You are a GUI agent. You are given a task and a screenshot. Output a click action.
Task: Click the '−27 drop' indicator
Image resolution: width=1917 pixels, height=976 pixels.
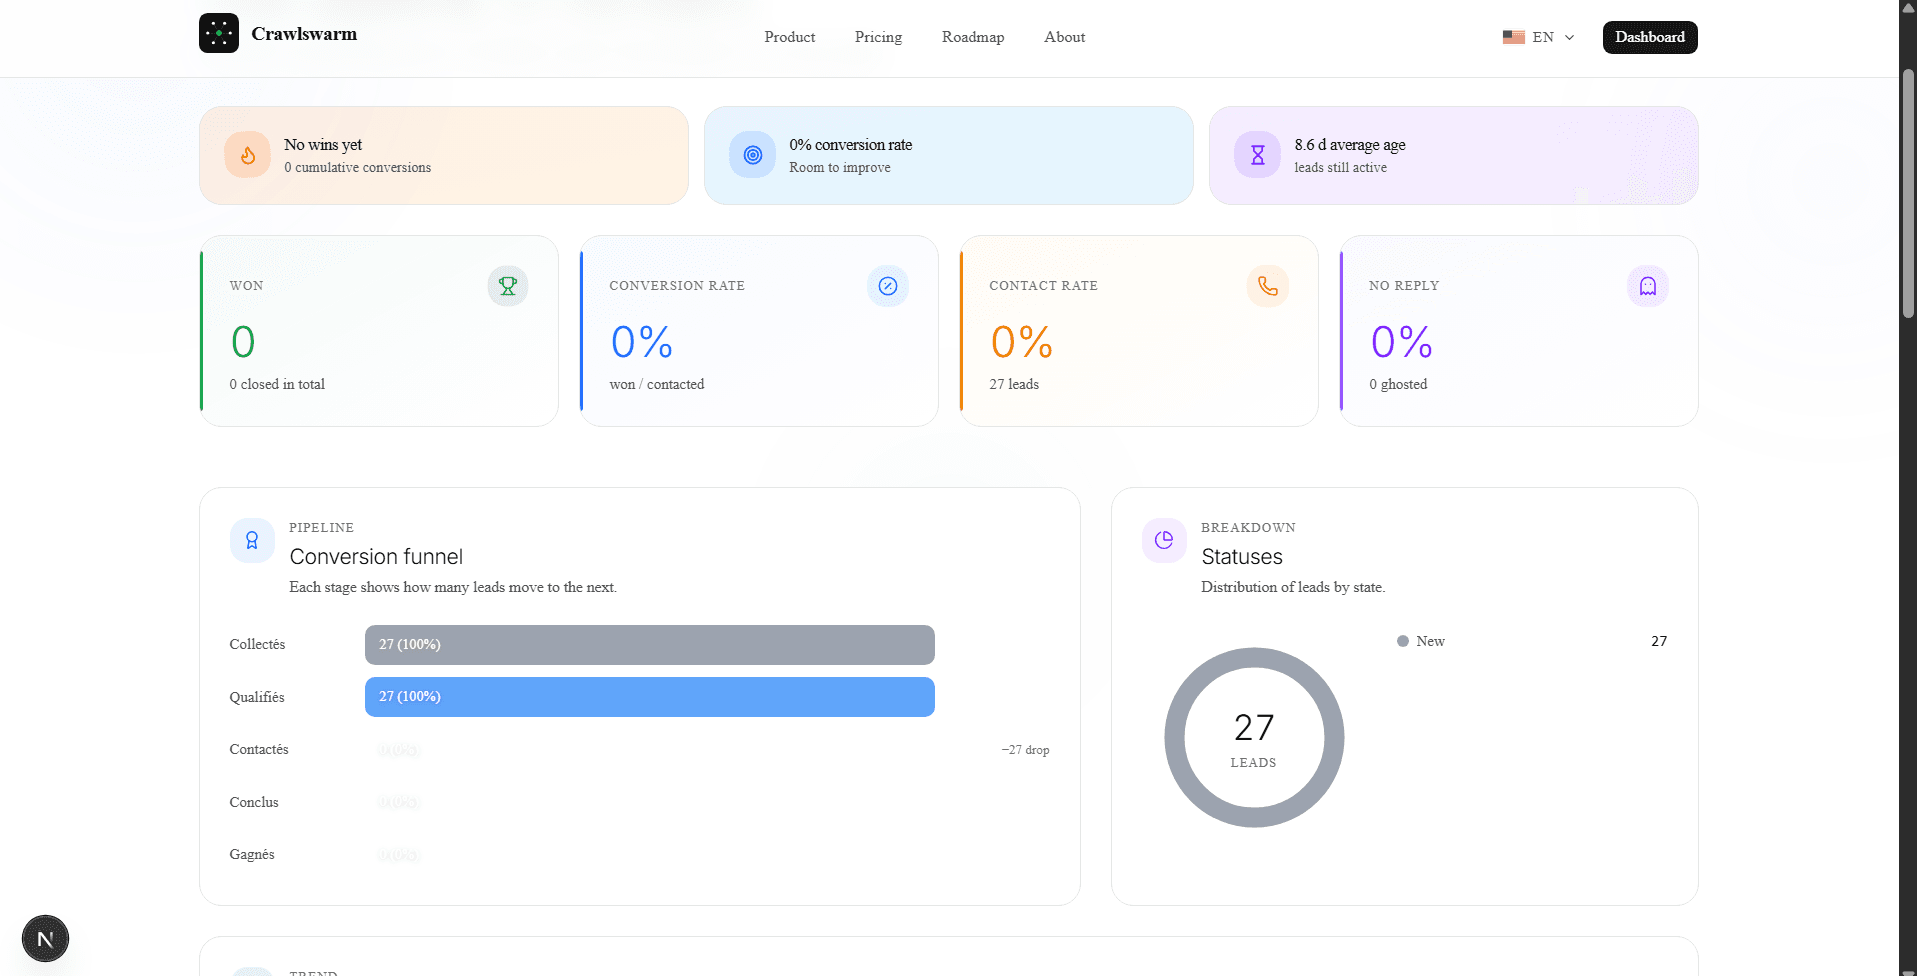point(1025,750)
